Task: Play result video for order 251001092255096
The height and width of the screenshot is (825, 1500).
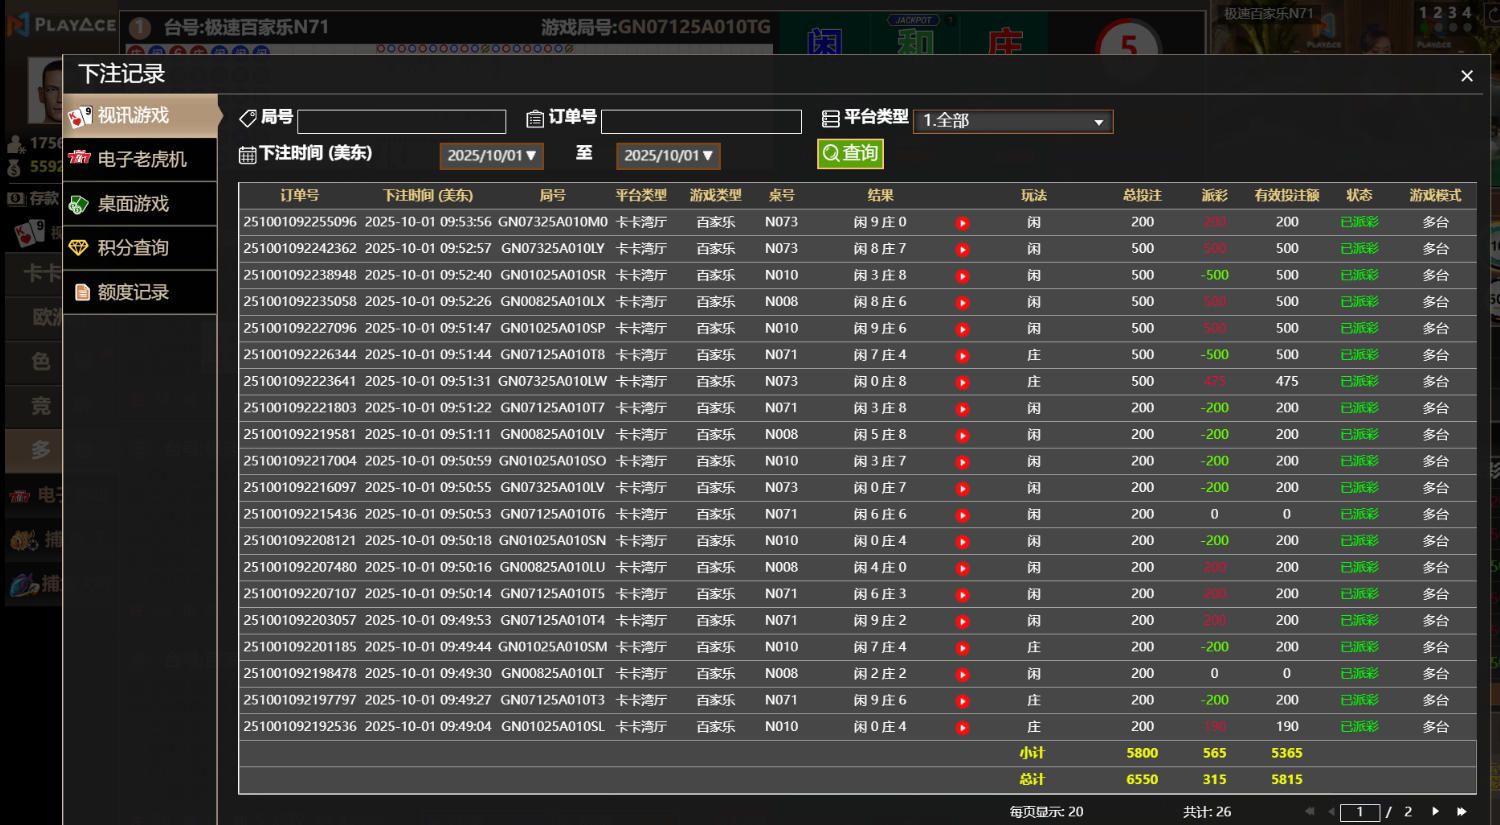Action: pos(962,223)
